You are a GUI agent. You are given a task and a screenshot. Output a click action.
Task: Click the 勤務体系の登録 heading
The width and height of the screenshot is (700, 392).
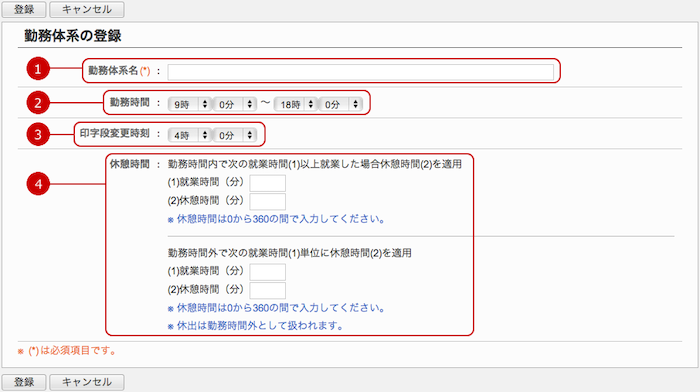(x=73, y=36)
